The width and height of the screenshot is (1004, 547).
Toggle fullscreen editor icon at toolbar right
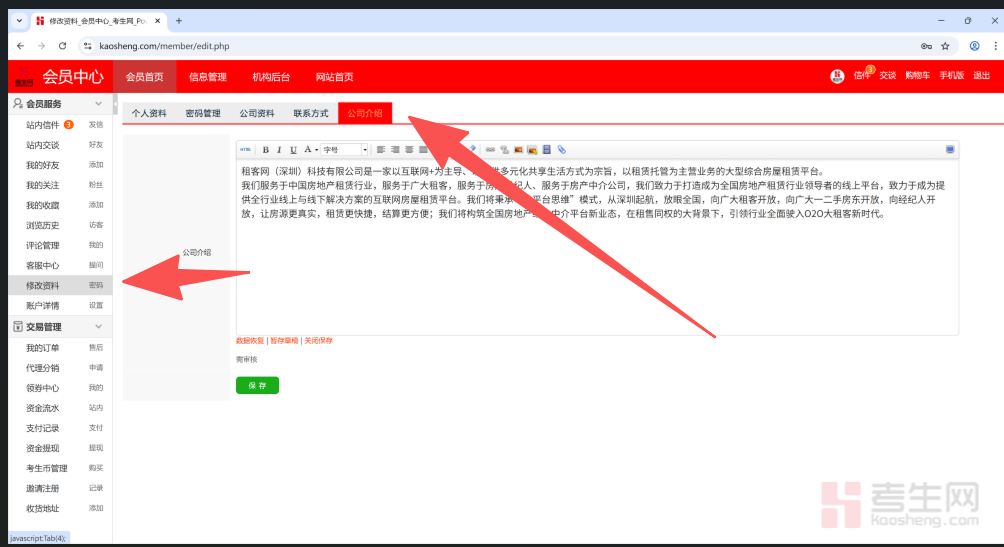[949, 150]
